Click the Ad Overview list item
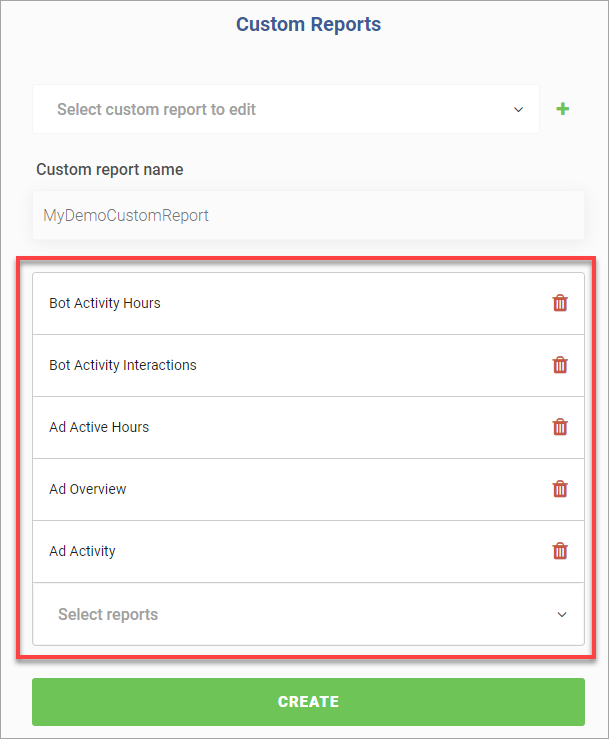 pos(308,489)
